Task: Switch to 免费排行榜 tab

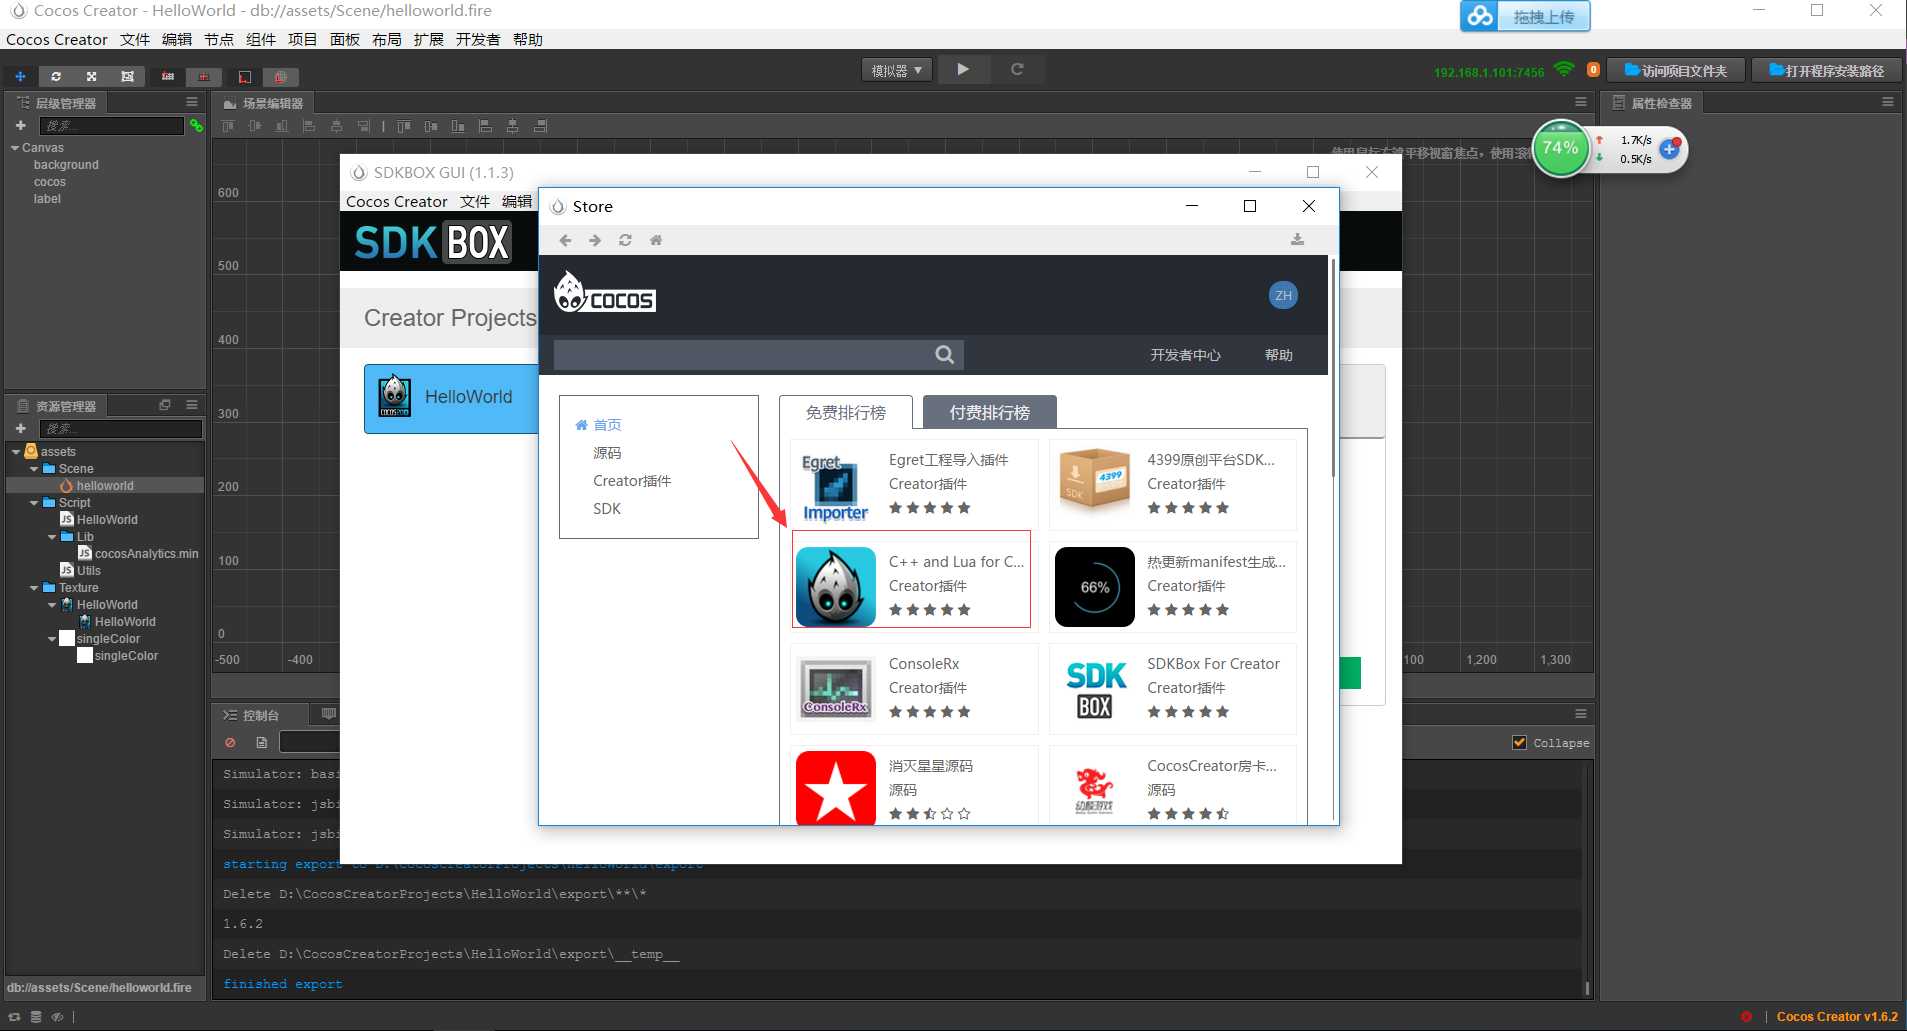Action: click(846, 413)
